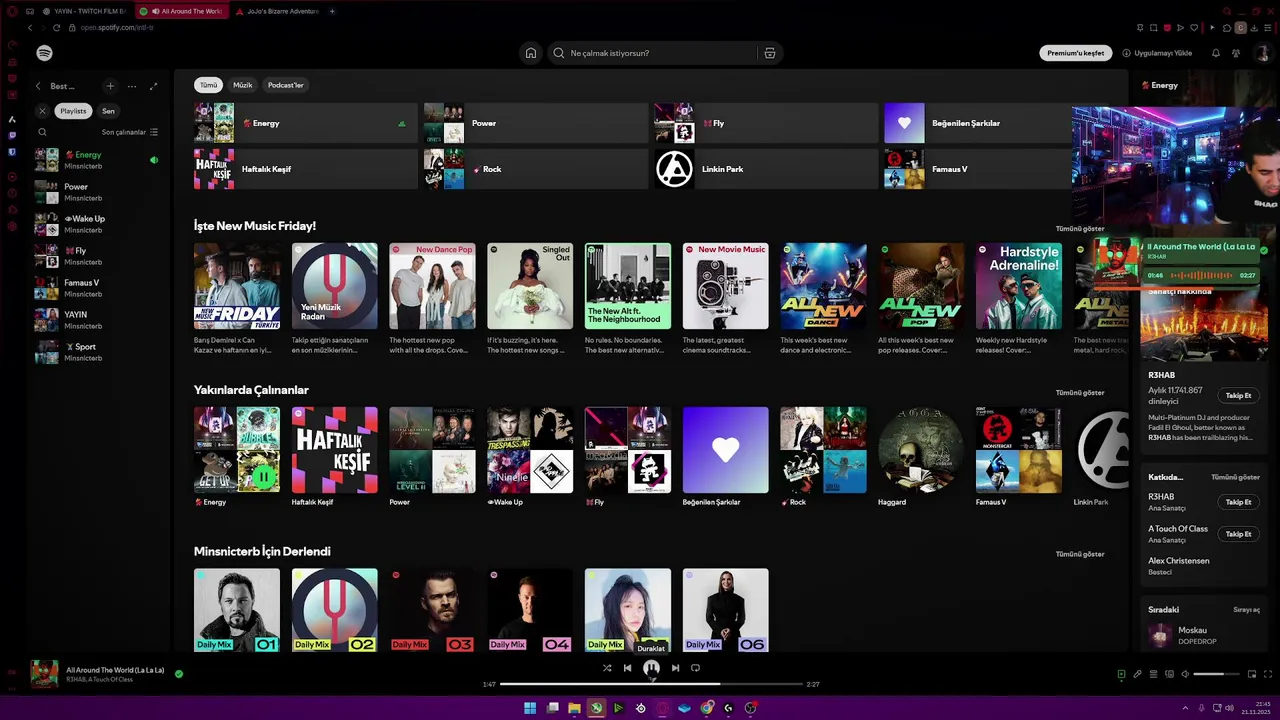Select the Sen library filter
The width and height of the screenshot is (1280, 720).
[x=108, y=111]
